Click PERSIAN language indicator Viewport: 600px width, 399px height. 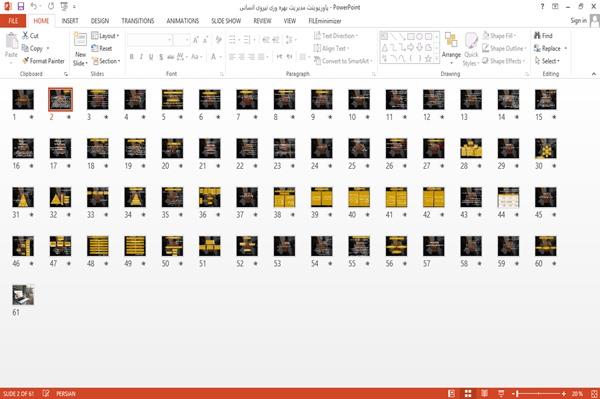coord(66,394)
